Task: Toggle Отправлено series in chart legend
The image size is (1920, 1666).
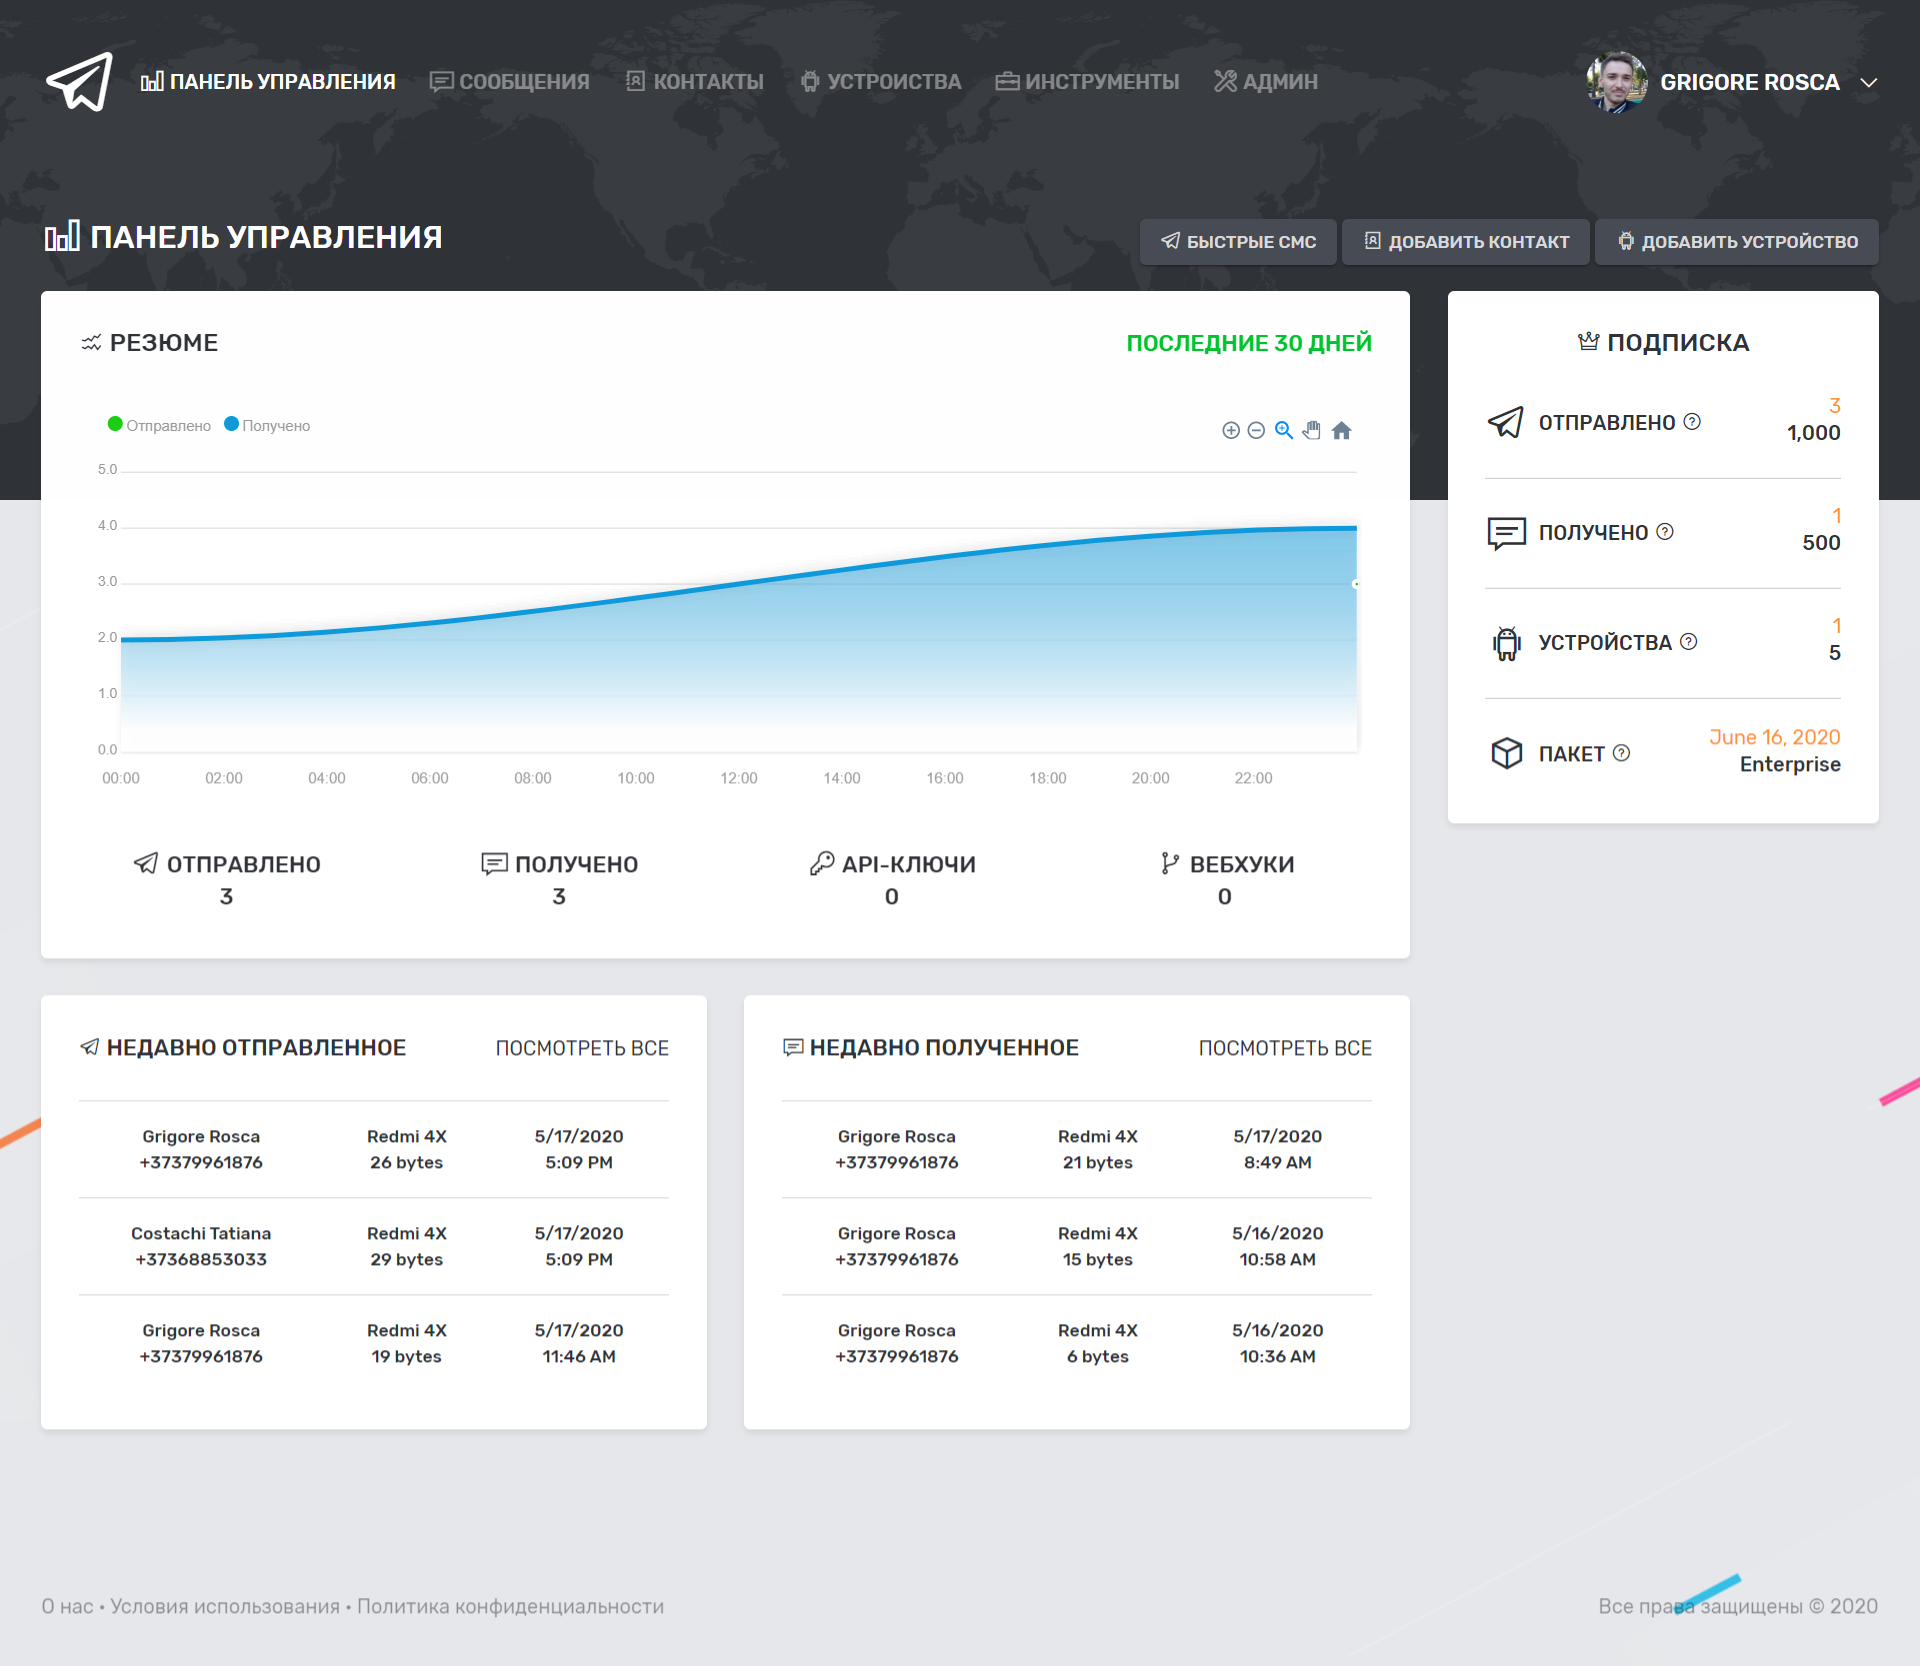Action: pos(160,426)
